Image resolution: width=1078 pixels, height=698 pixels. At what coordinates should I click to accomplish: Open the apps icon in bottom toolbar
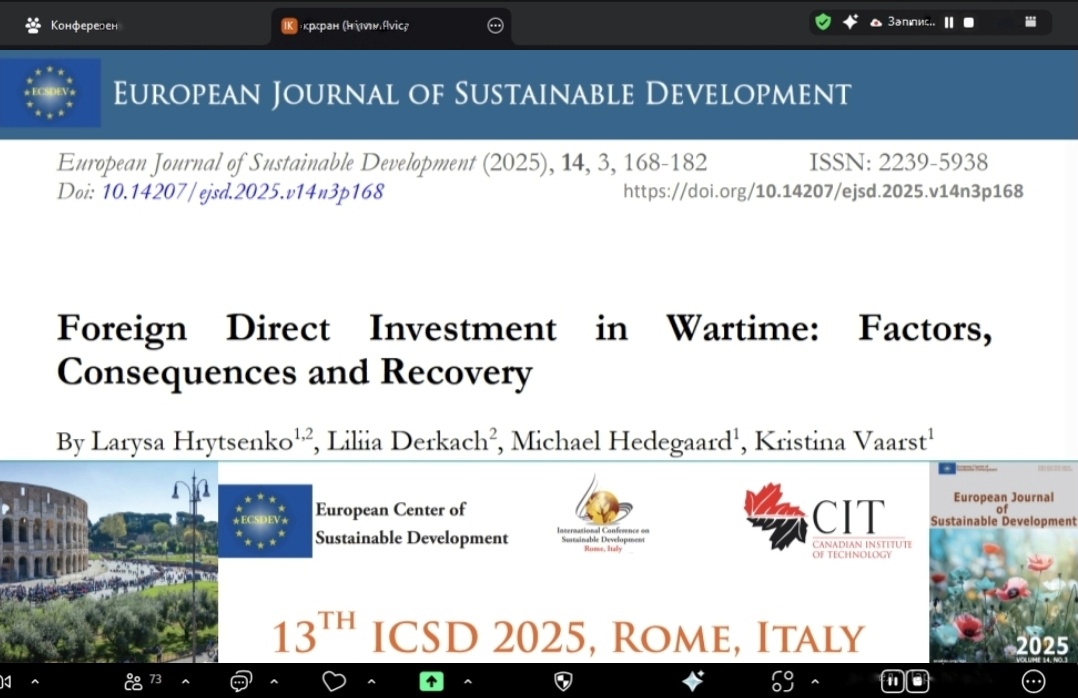point(783,681)
